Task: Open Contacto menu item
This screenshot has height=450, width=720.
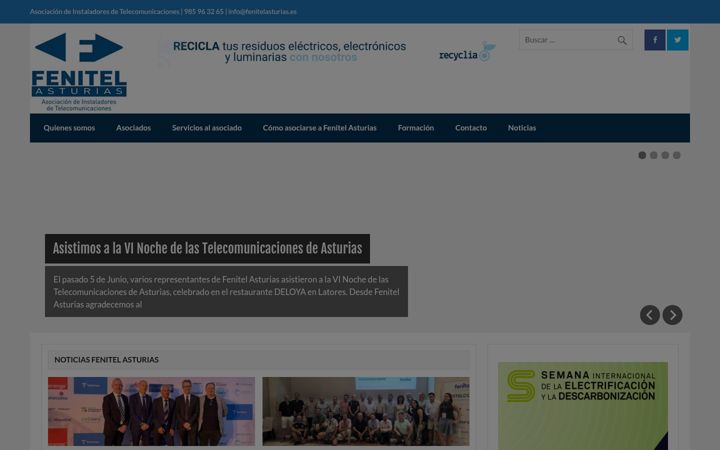Action: (x=471, y=128)
